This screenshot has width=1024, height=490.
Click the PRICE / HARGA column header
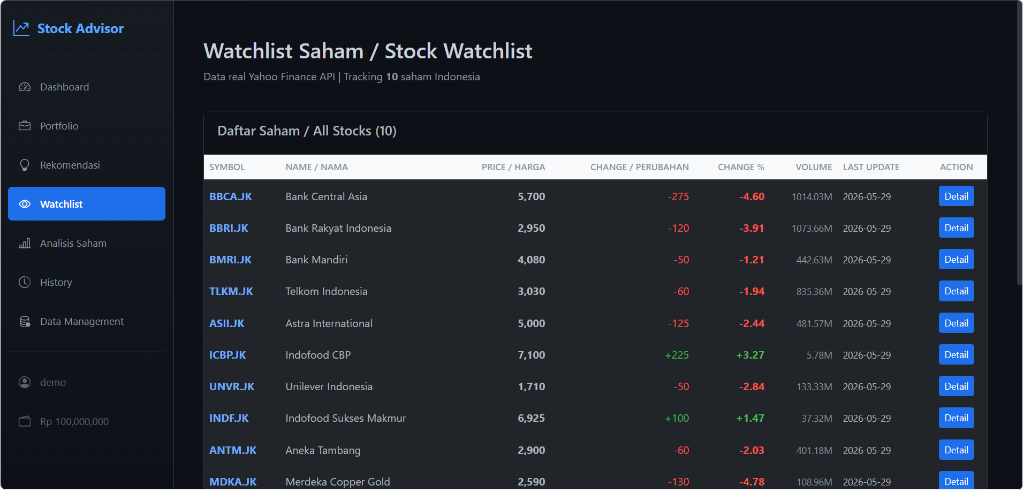click(513, 167)
